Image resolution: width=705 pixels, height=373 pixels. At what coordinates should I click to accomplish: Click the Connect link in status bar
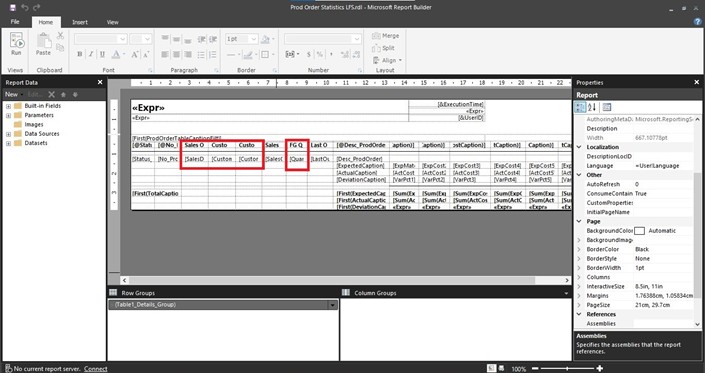[96, 369]
